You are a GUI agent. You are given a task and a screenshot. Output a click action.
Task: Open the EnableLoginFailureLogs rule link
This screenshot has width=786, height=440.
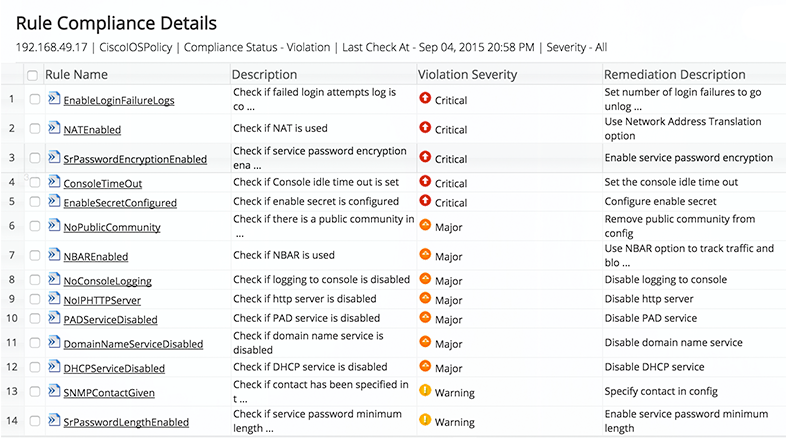point(119,100)
